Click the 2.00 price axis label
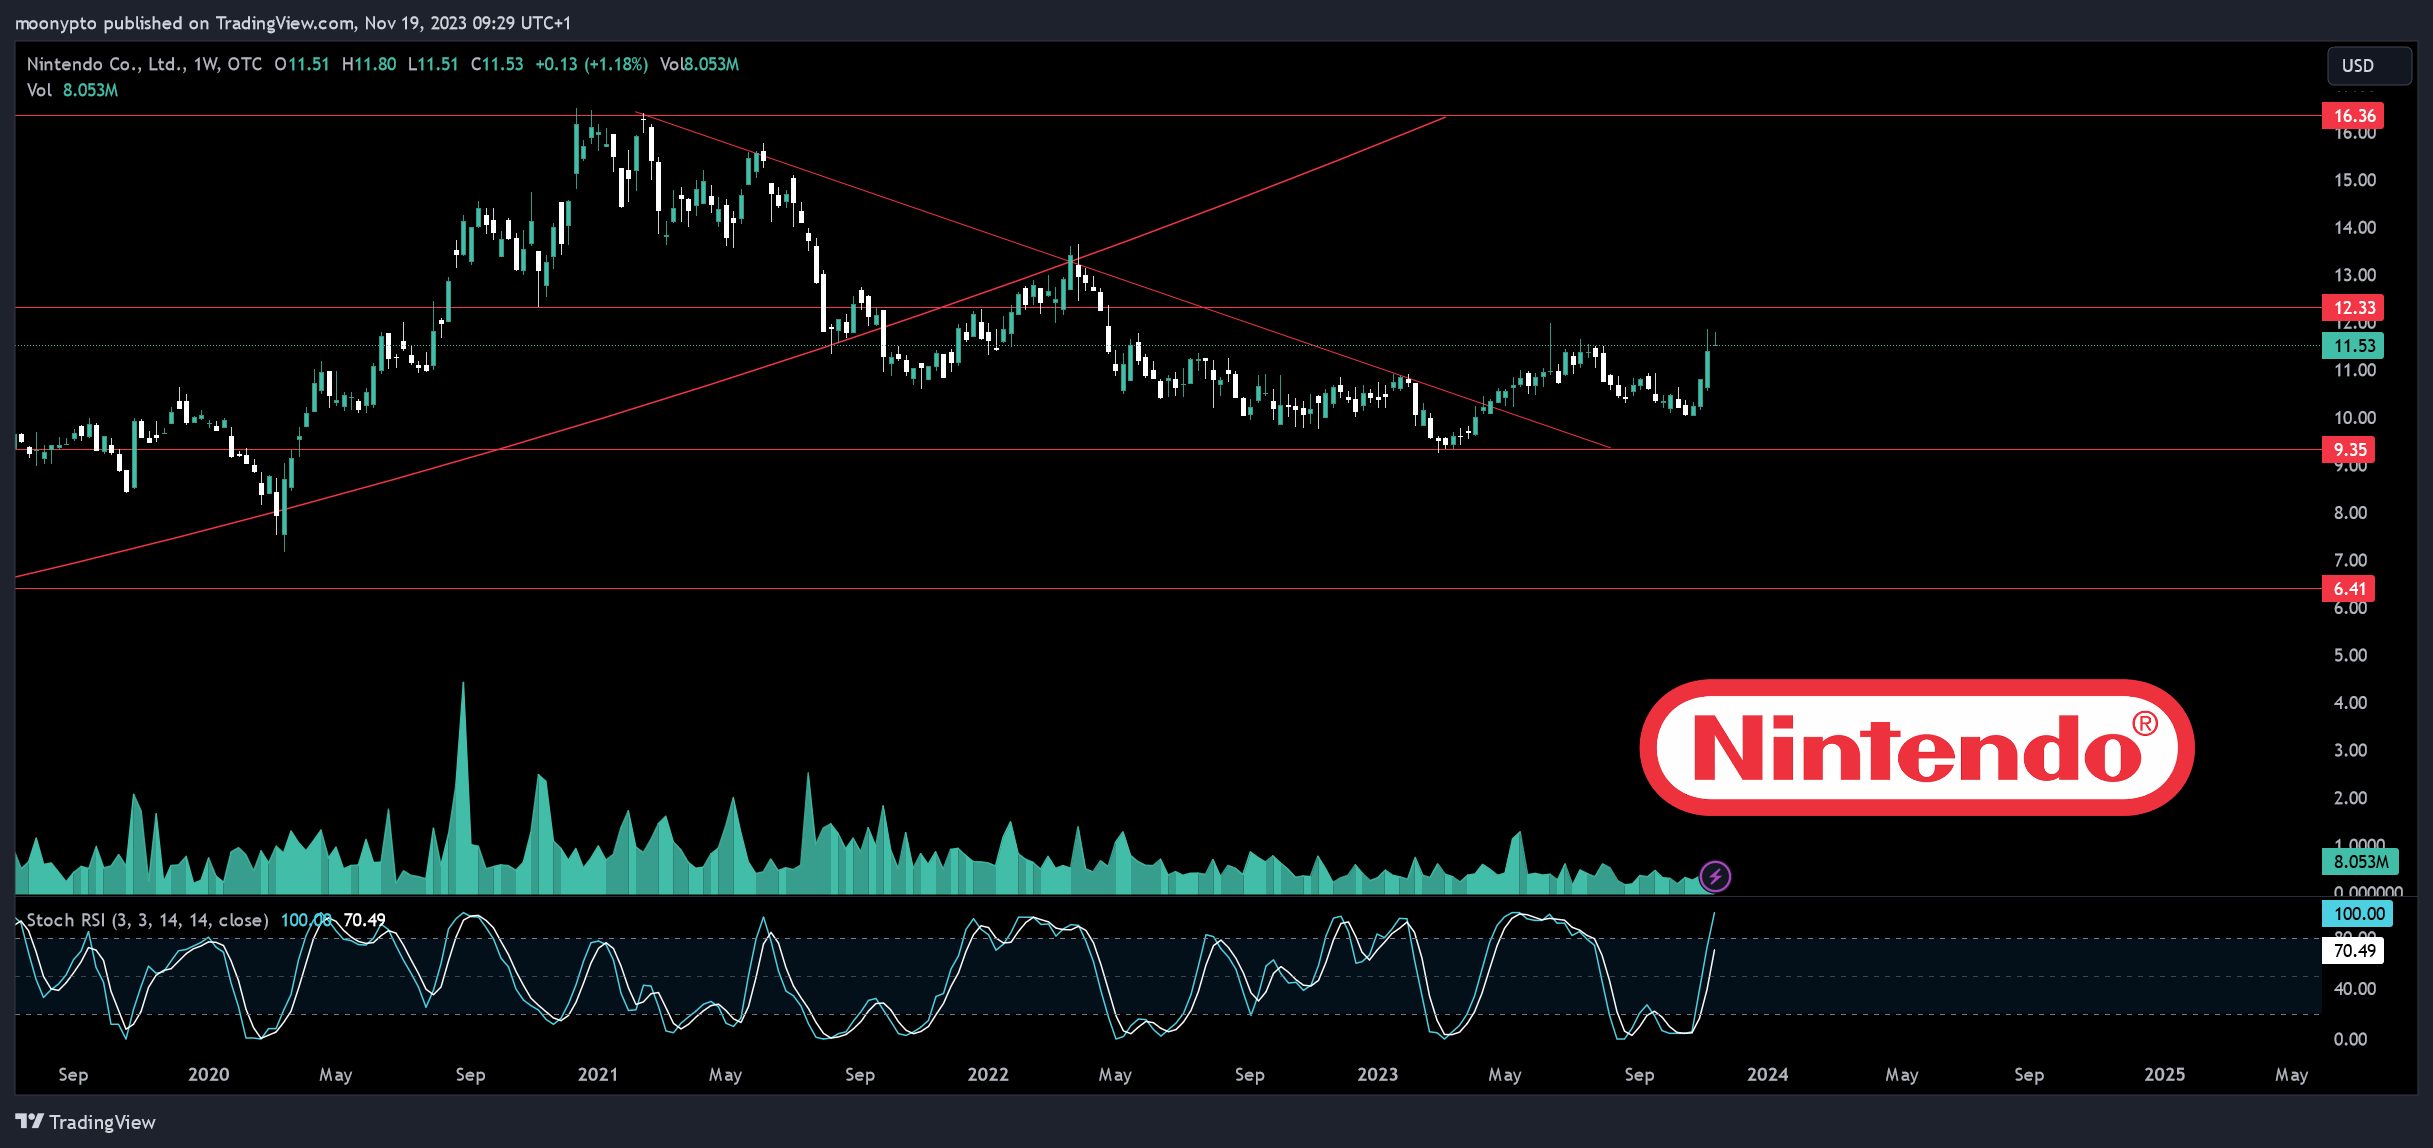The height and width of the screenshot is (1148, 2433). click(x=2350, y=799)
